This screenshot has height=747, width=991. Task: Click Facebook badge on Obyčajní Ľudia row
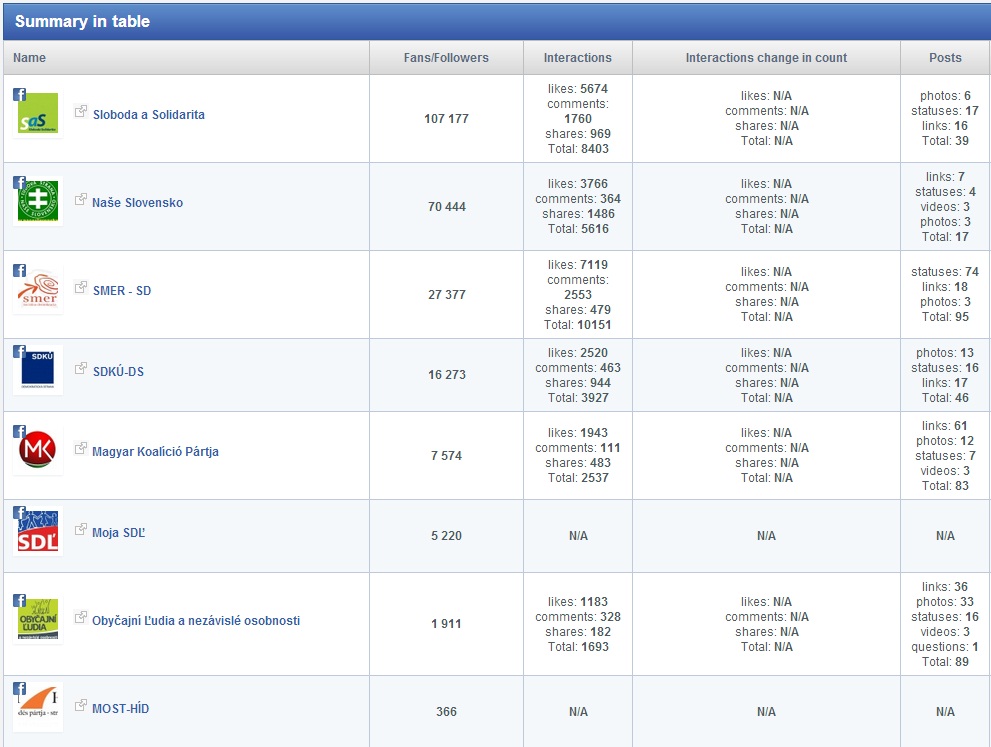tap(20, 600)
